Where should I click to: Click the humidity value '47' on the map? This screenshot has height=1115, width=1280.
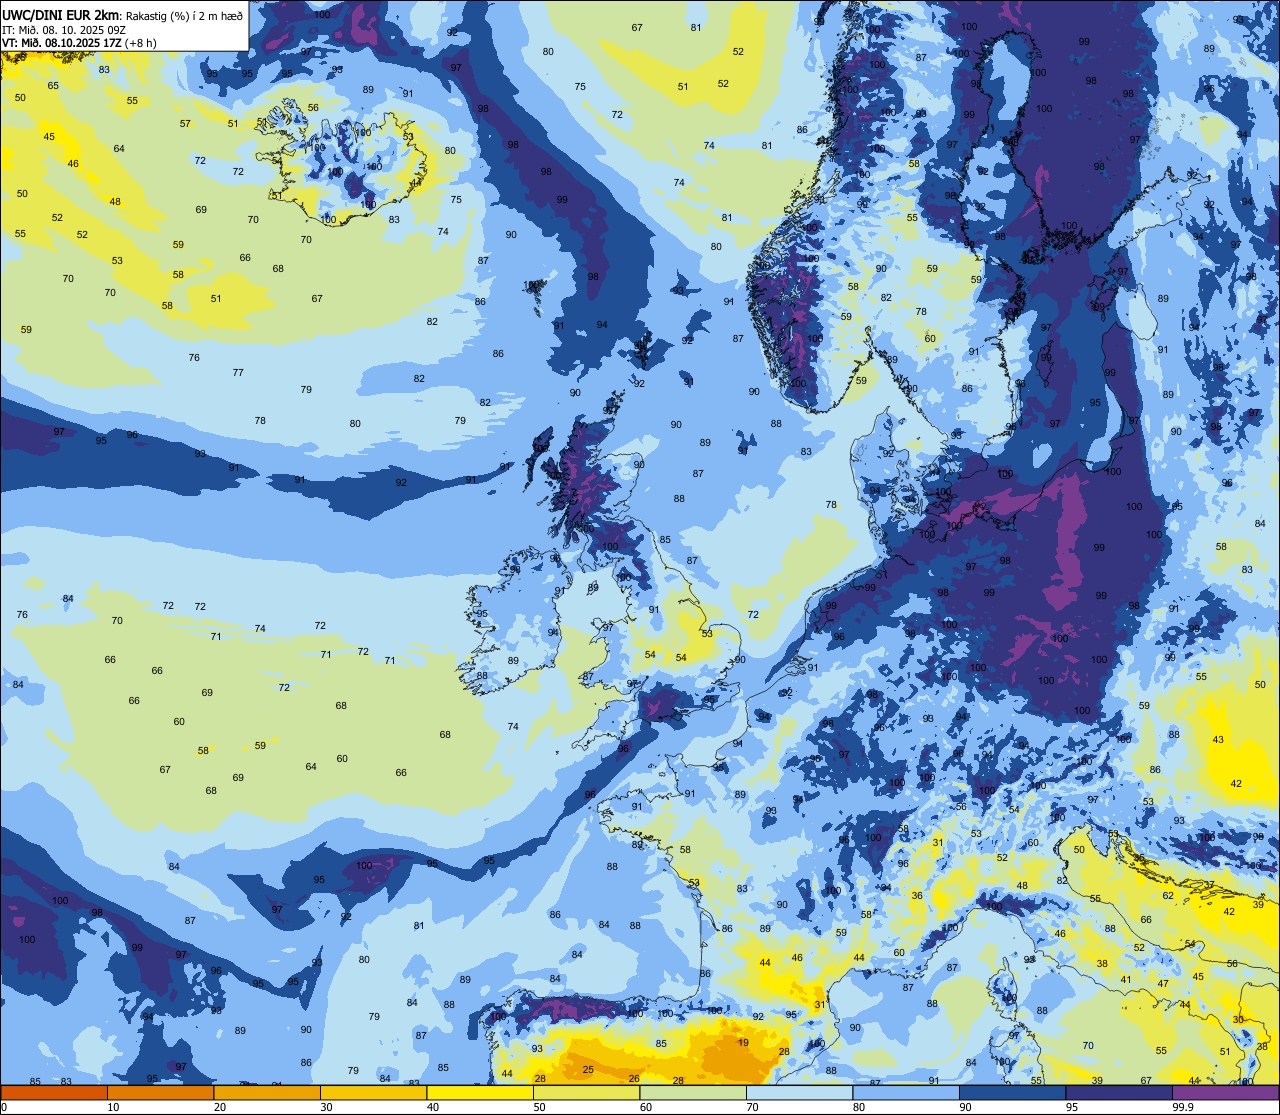click(x=1162, y=984)
